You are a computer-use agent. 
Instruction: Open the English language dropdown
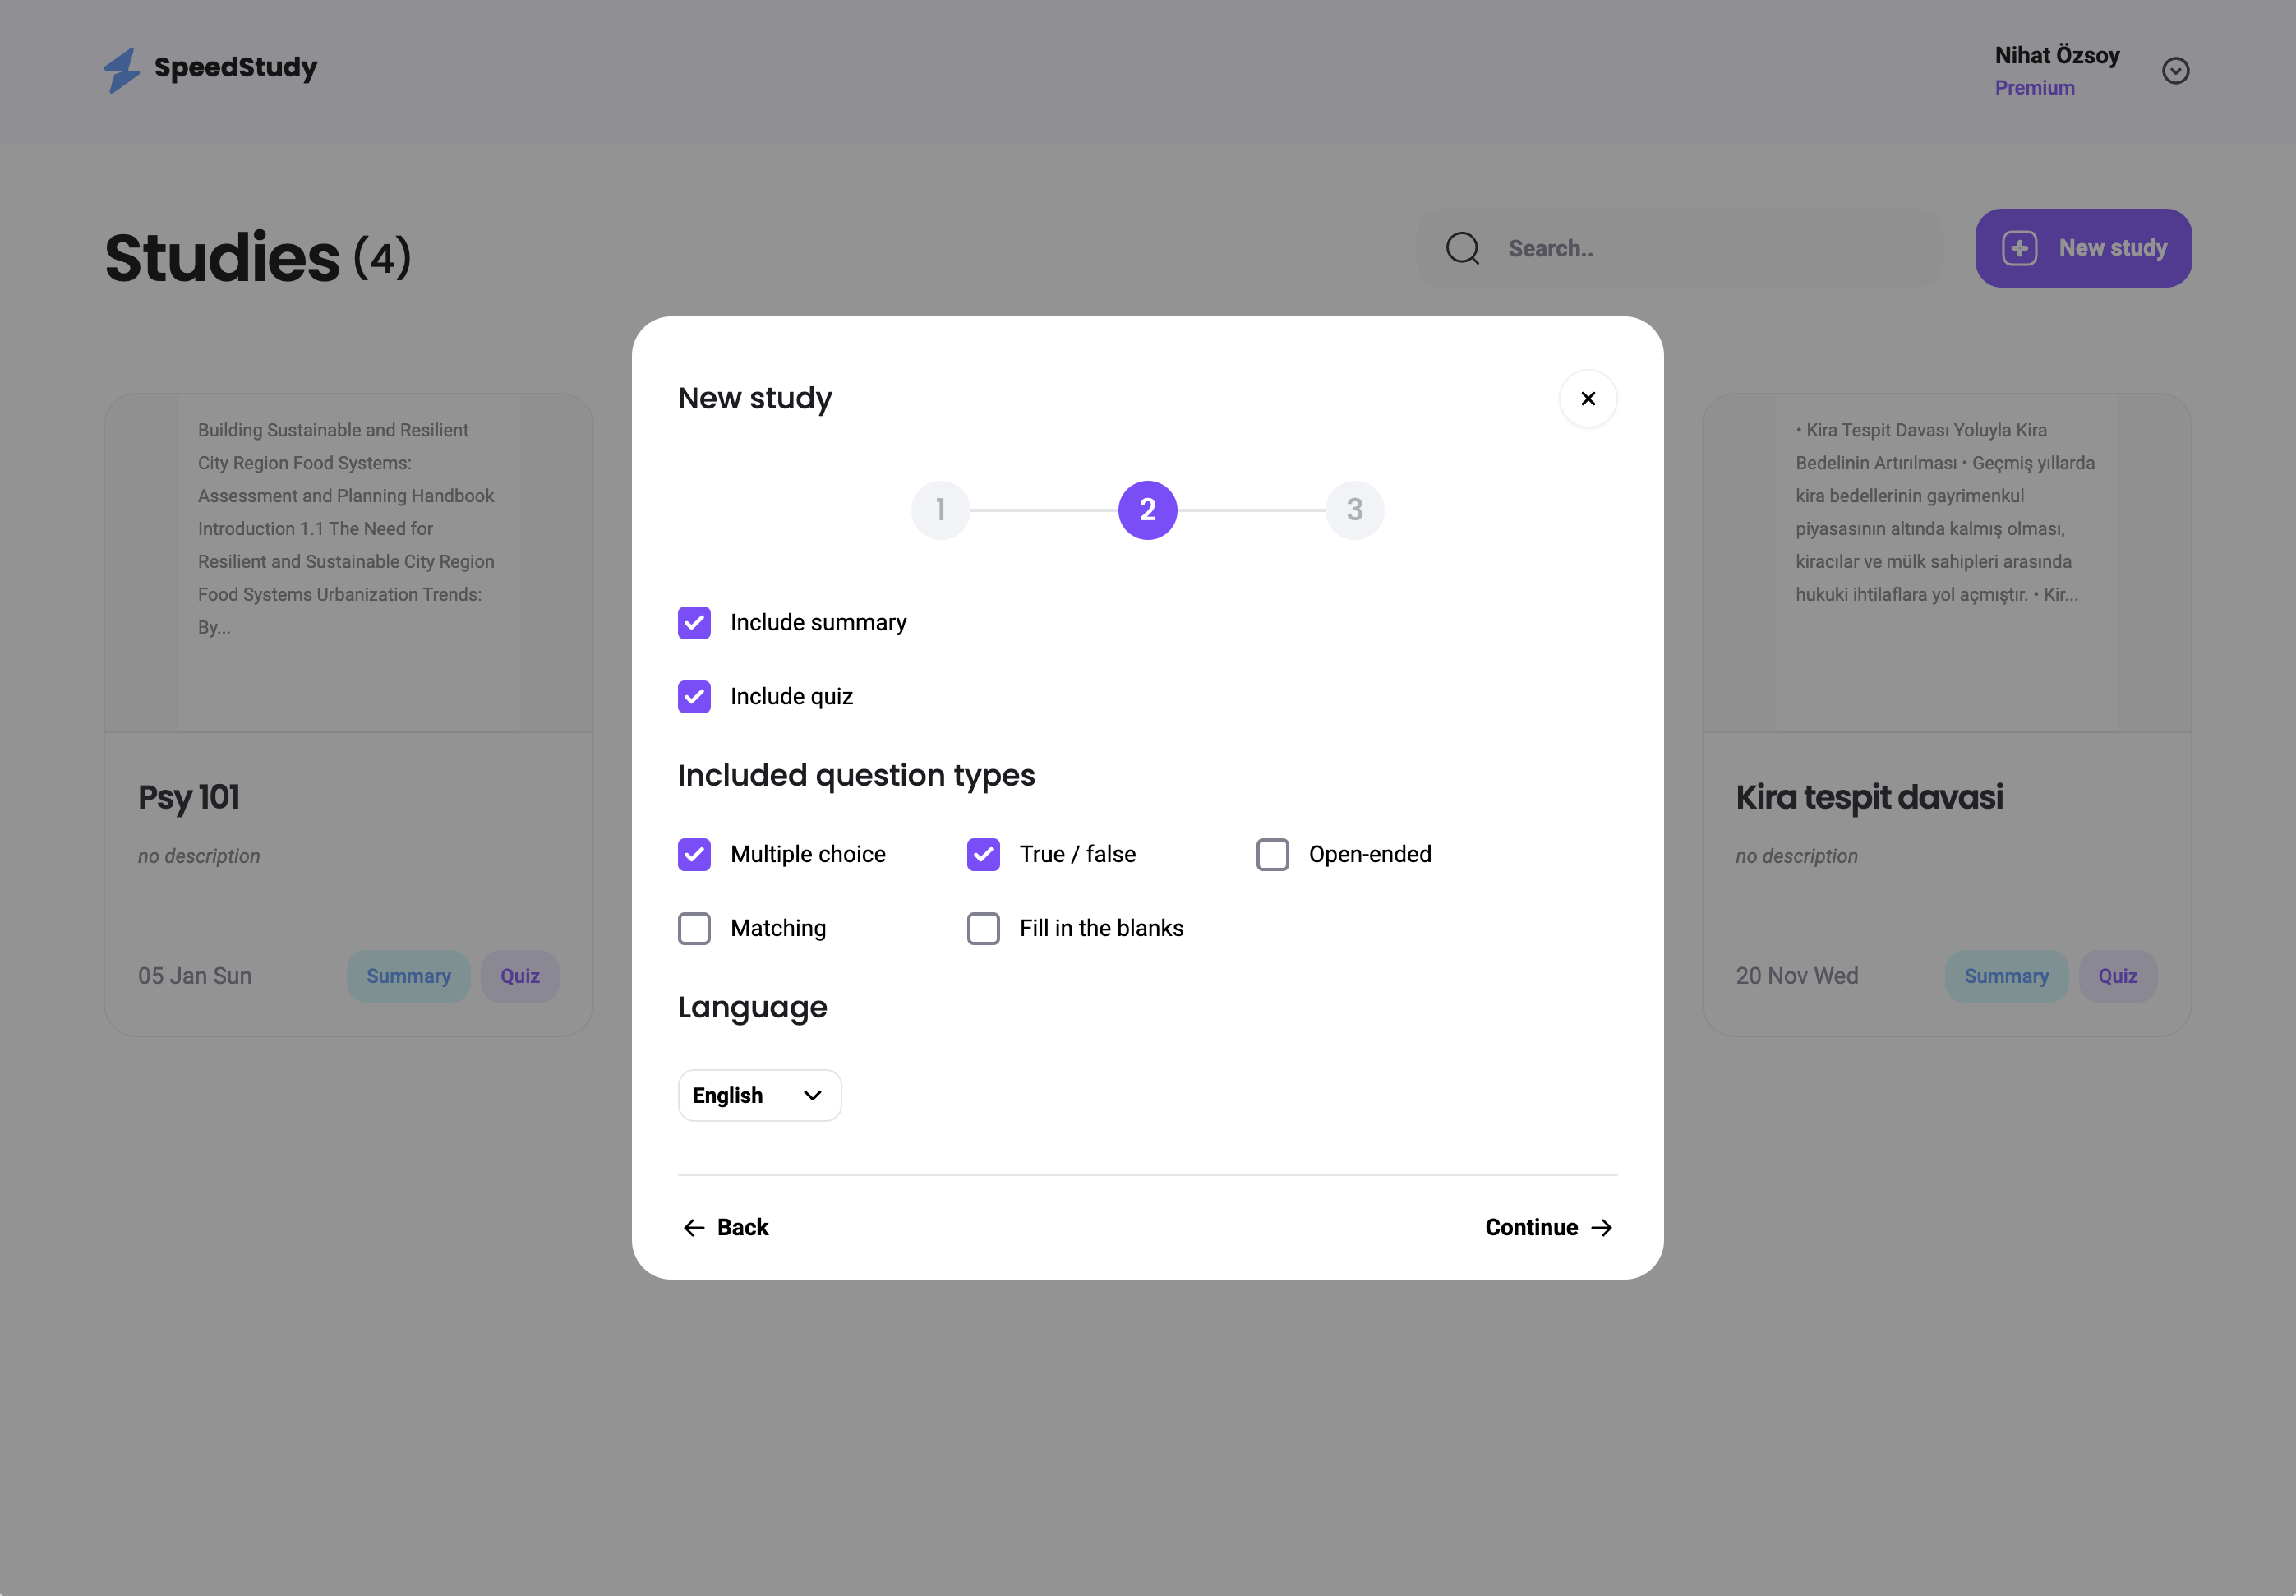(759, 1095)
